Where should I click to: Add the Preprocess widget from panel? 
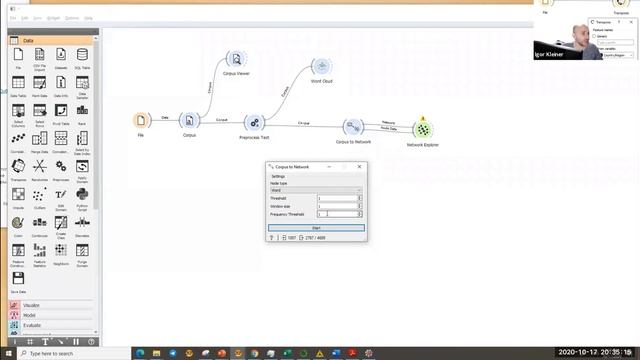pyautogui.click(x=61, y=170)
